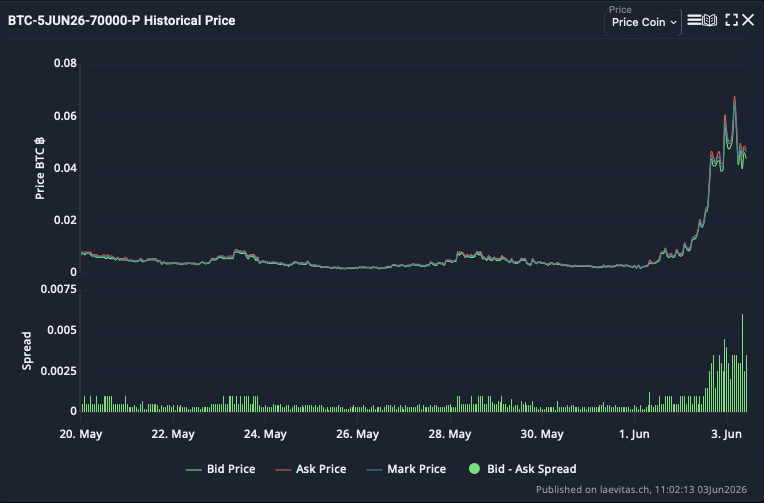Click the 0.005 spread axis value

pos(62,330)
